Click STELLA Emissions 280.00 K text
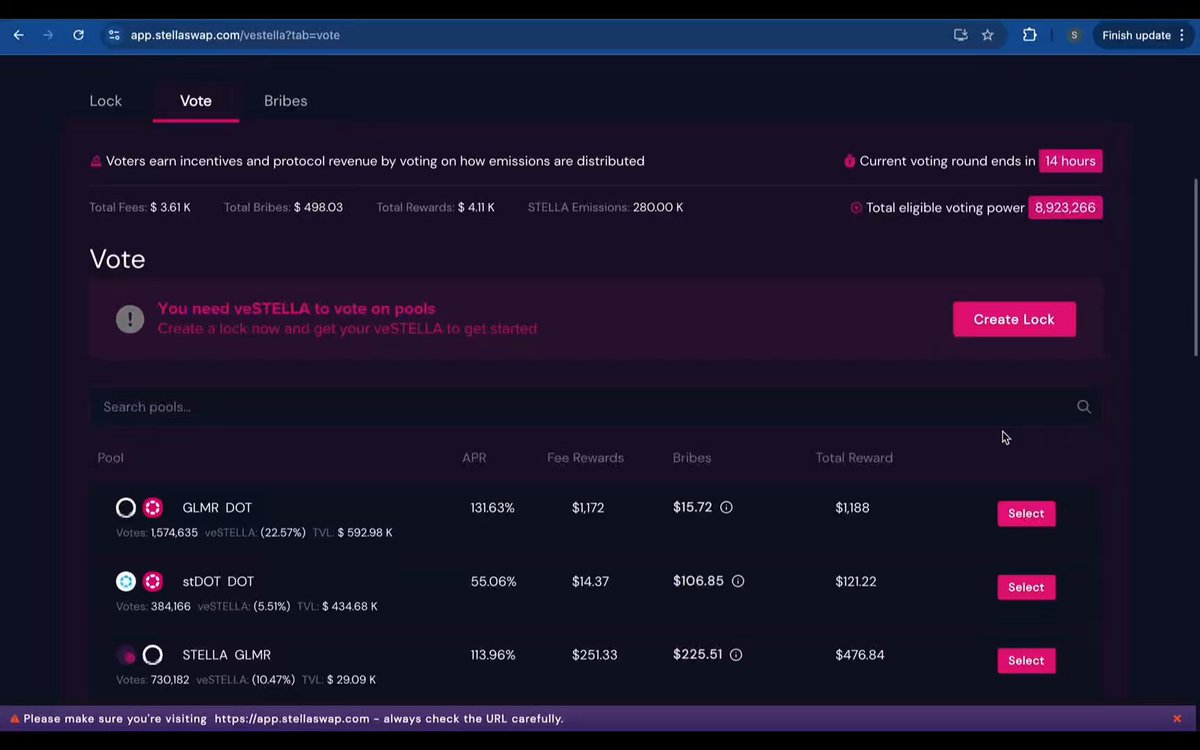The height and width of the screenshot is (750, 1200). pyautogui.click(x=606, y=208)
